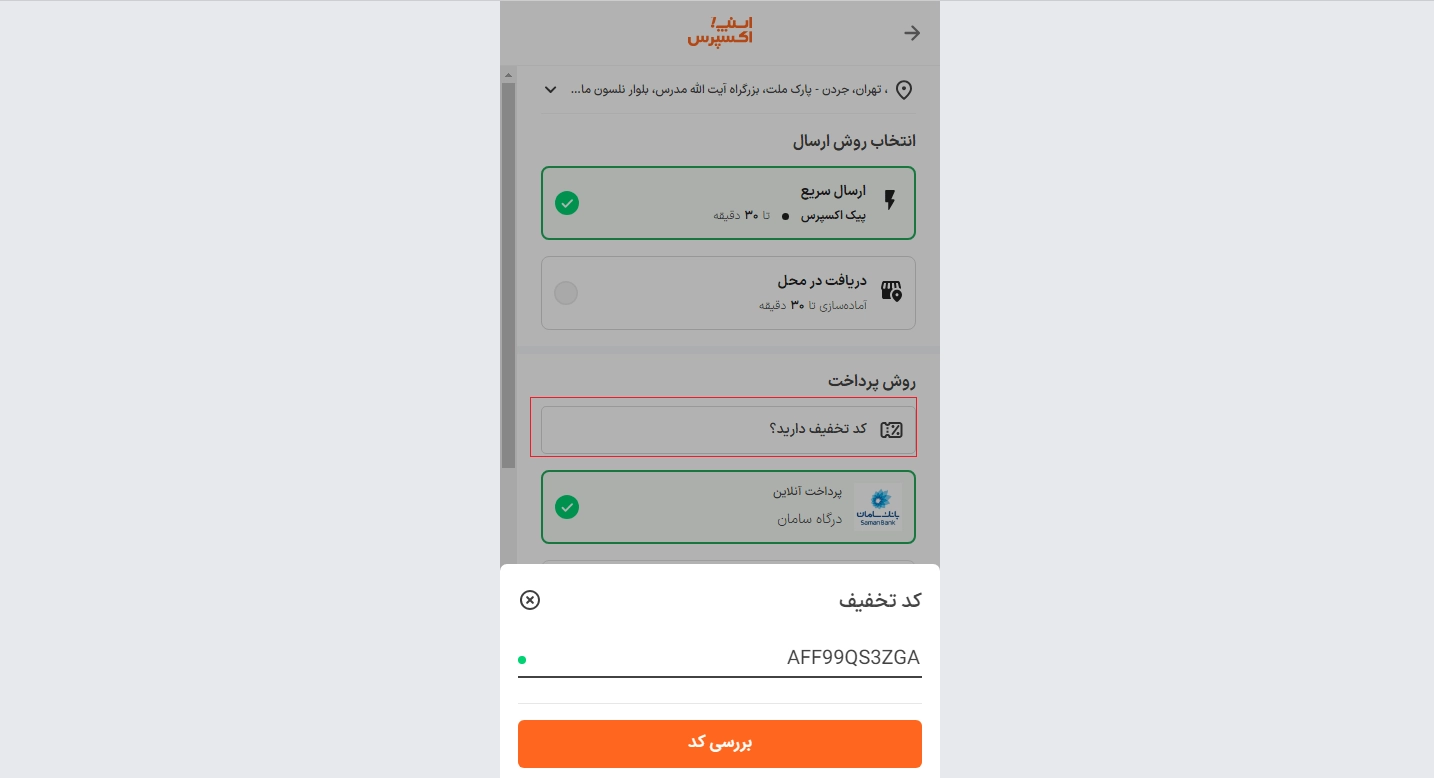1434x778 pixels.
Task: Click the روش پرداخت section heading
Action: (x=871, y=381)
